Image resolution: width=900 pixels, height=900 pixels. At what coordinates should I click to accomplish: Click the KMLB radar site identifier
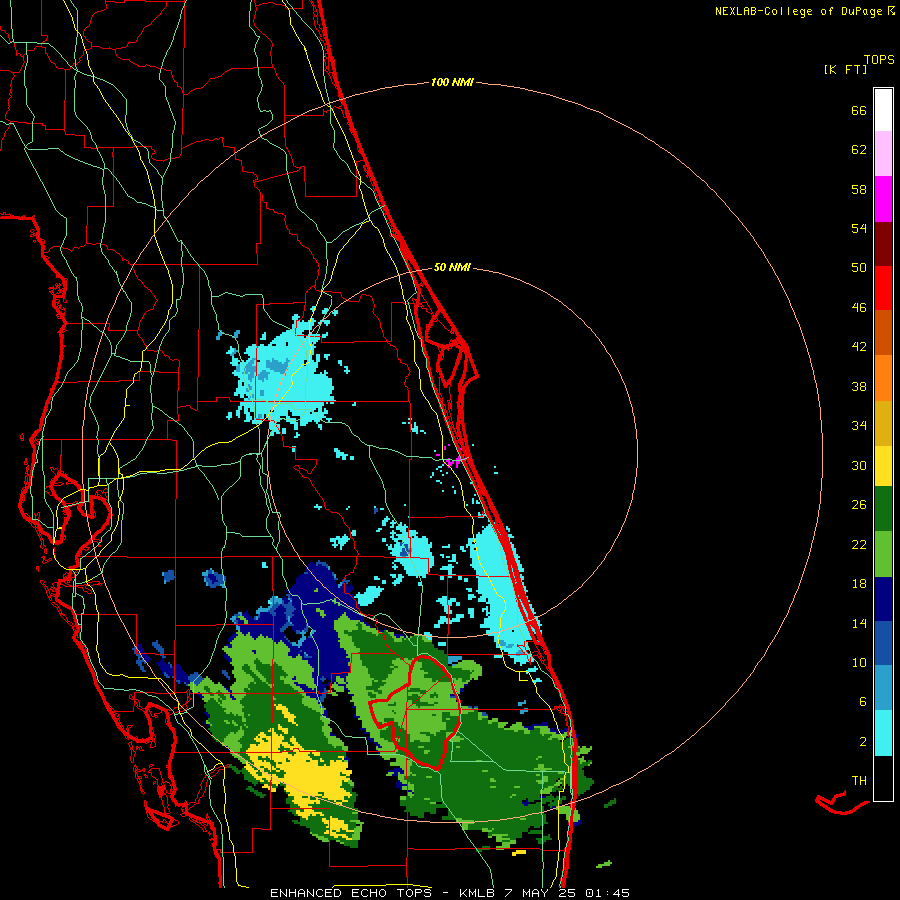tap(479, 893)
